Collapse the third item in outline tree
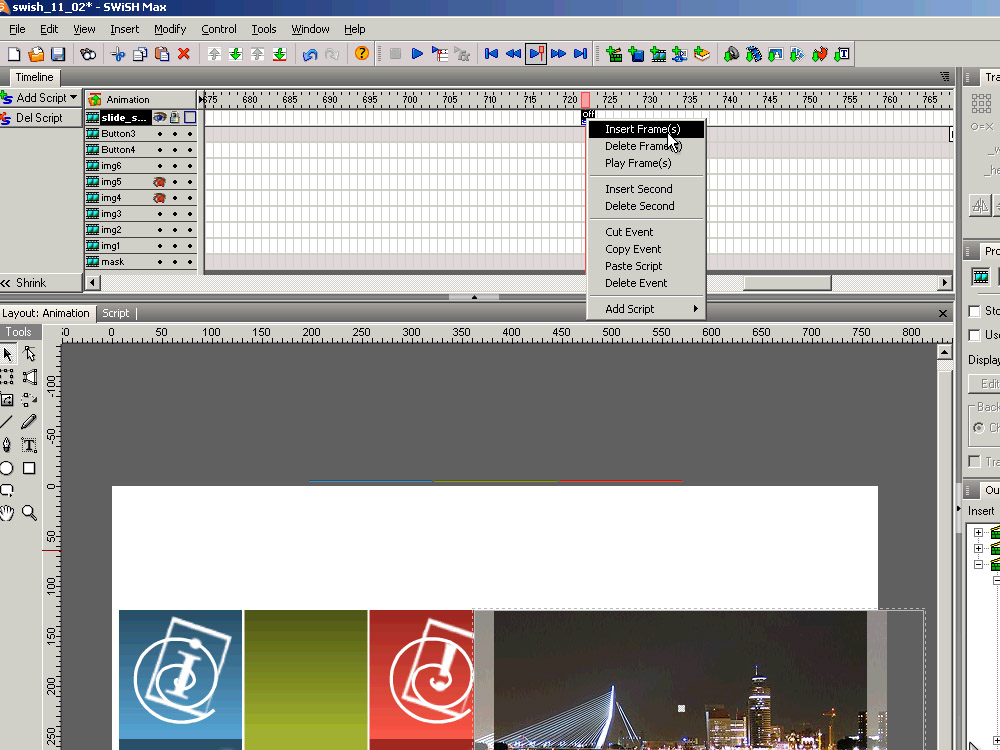 [979, 565]
